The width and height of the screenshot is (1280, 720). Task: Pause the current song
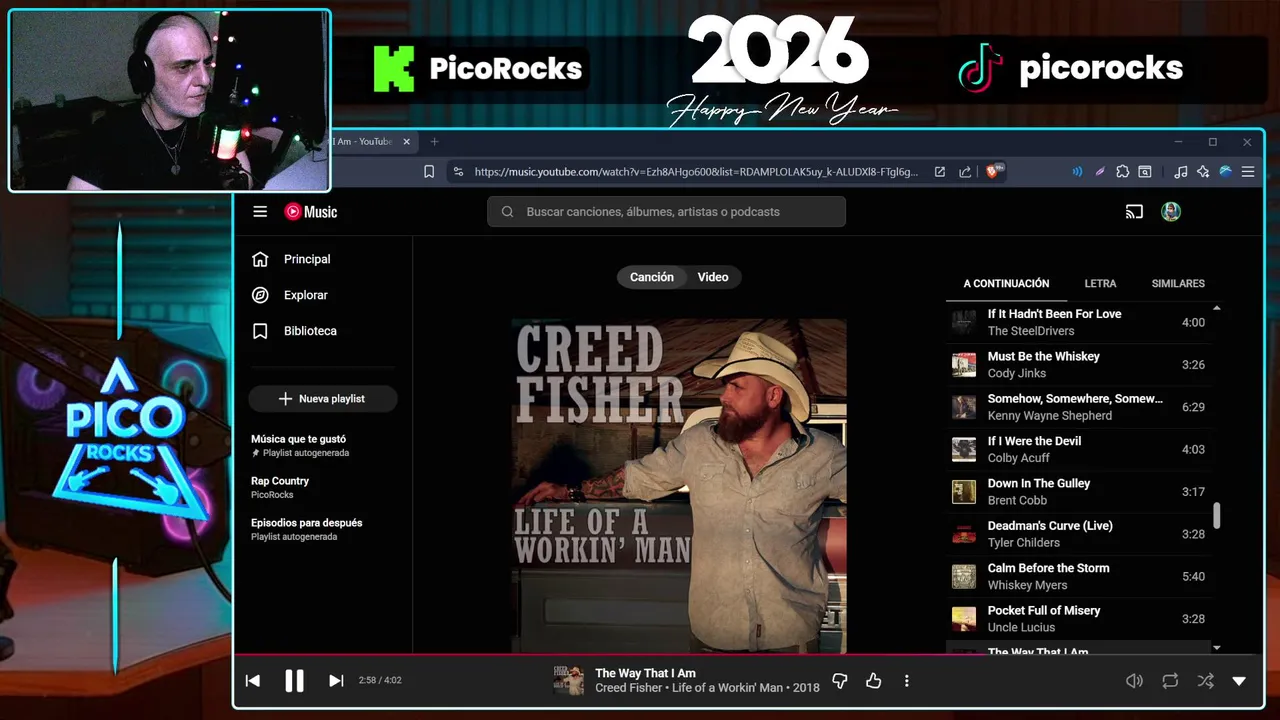tap(294, 681)
